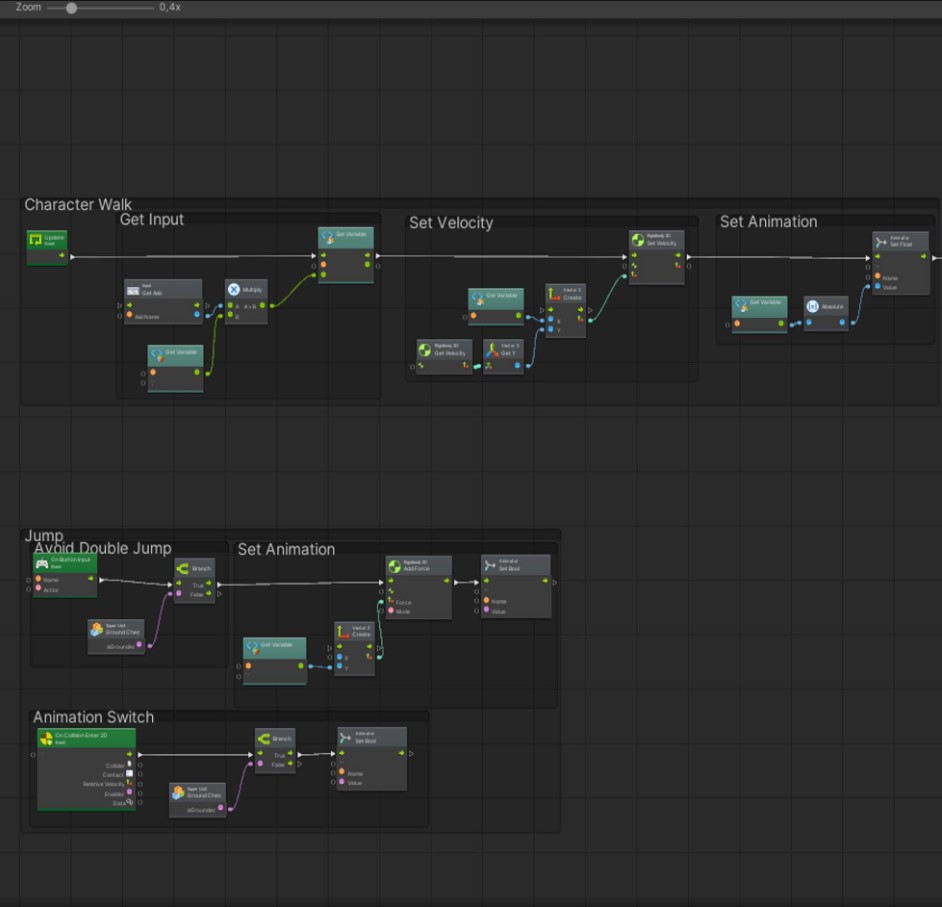Click the Rigidbody 2D Get Velocity node
The image size is (942, 907).
pos(444,351)
